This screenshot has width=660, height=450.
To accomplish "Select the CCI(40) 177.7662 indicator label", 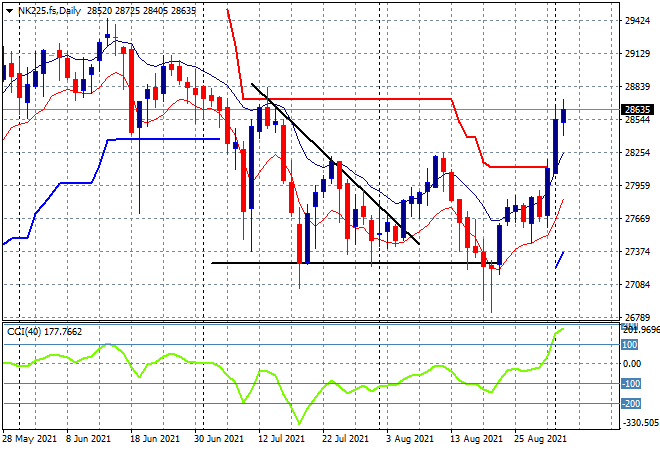I will pyautogui.click(x=45, y=332).
